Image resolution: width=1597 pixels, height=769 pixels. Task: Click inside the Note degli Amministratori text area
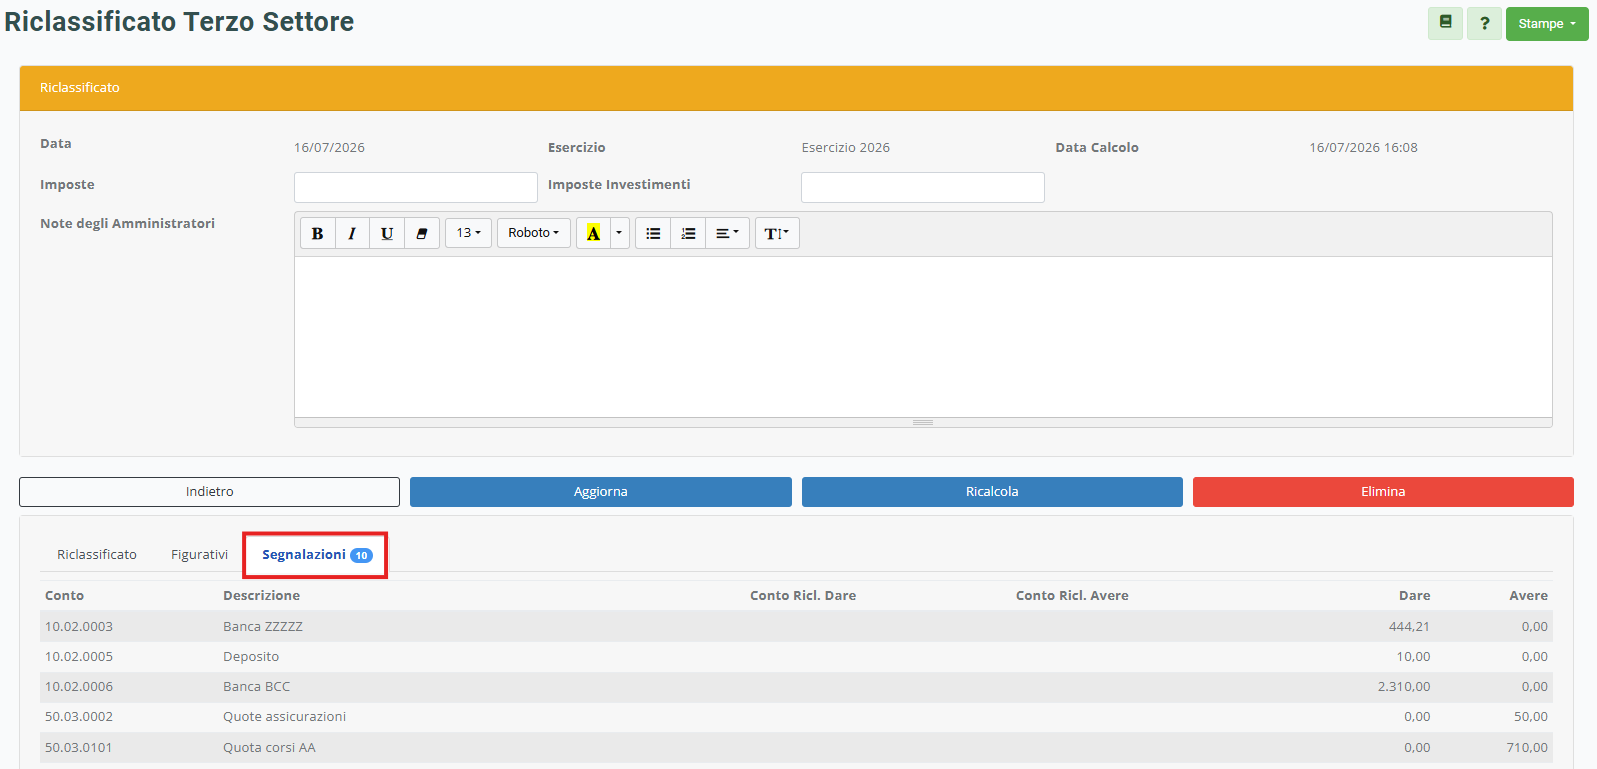pyautogui.click(x=923, y=337)
